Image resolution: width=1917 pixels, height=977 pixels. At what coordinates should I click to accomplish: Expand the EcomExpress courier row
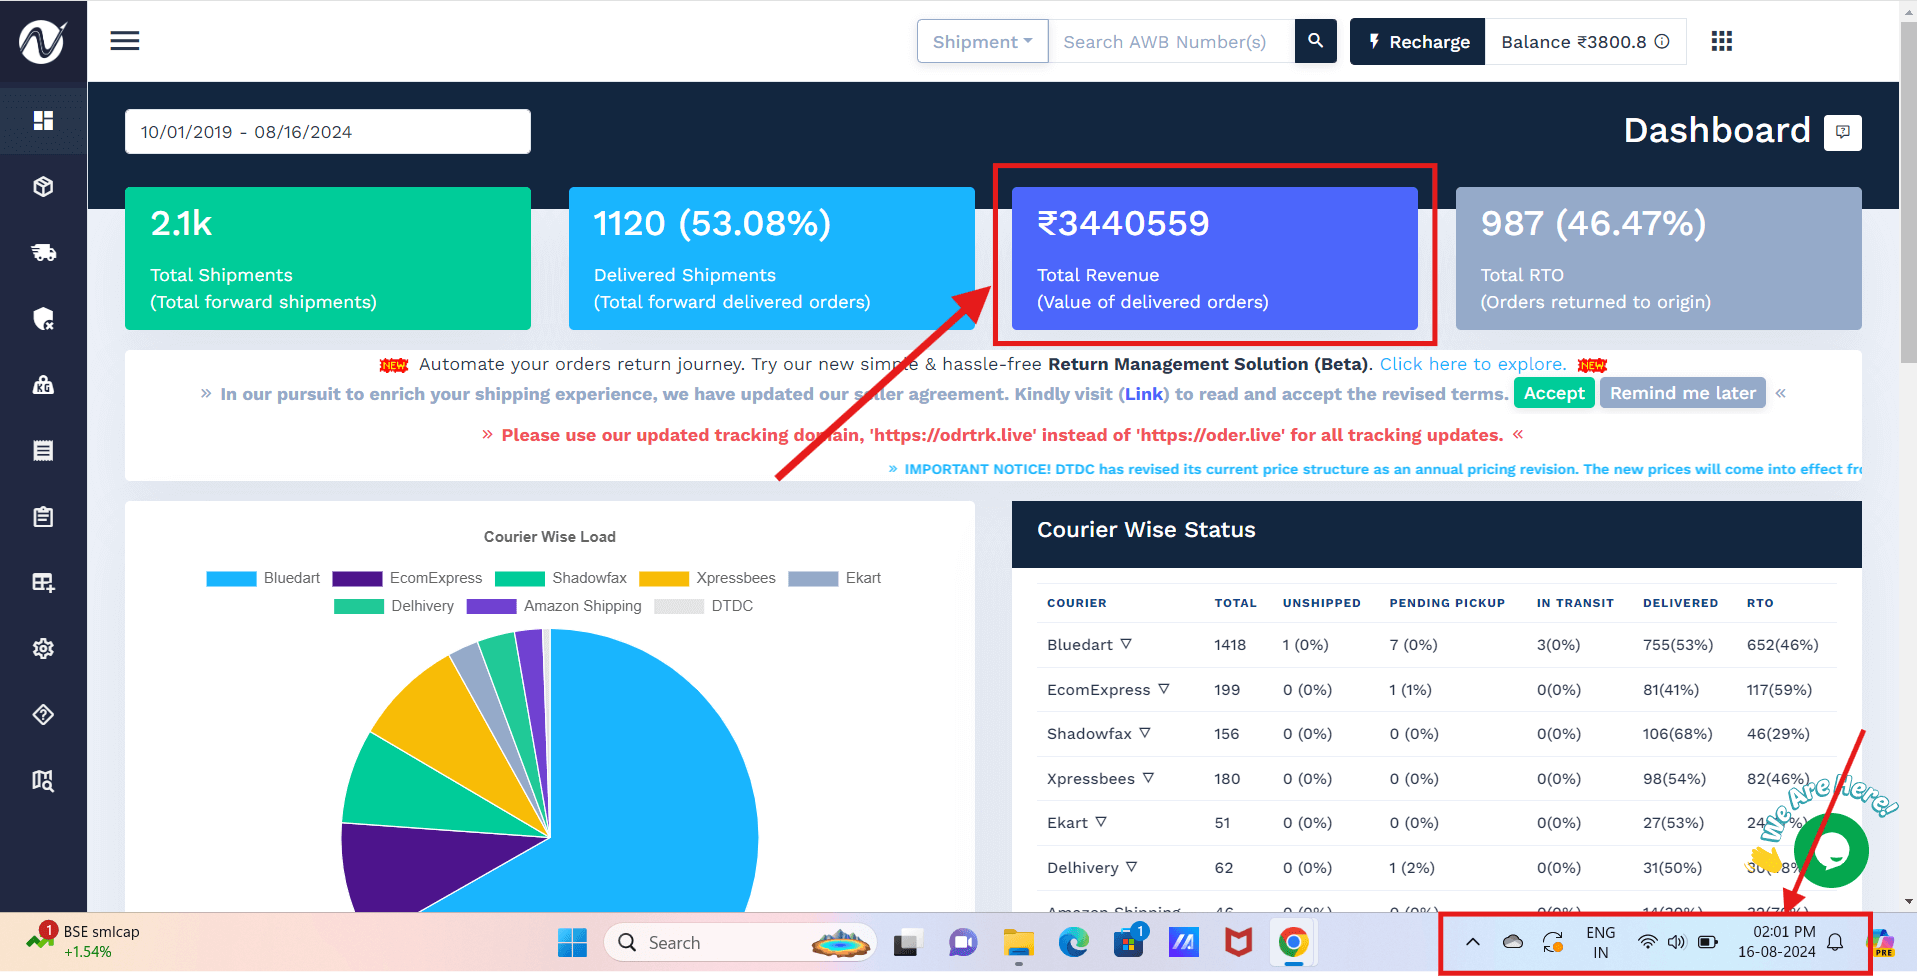[x=1164, y=688]
